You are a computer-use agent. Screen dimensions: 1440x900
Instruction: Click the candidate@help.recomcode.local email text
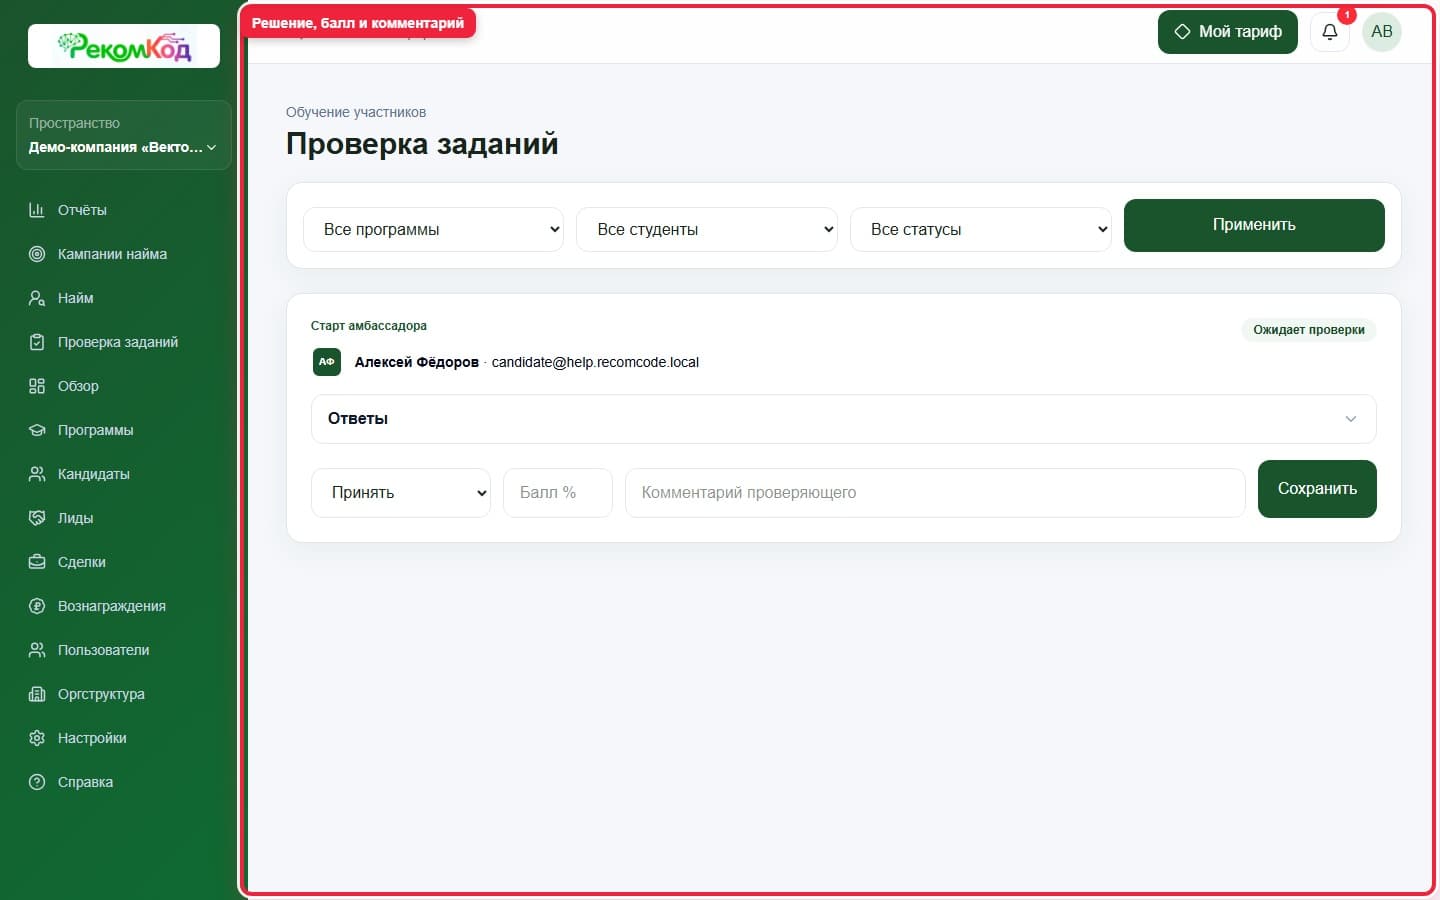pos(595,362)
